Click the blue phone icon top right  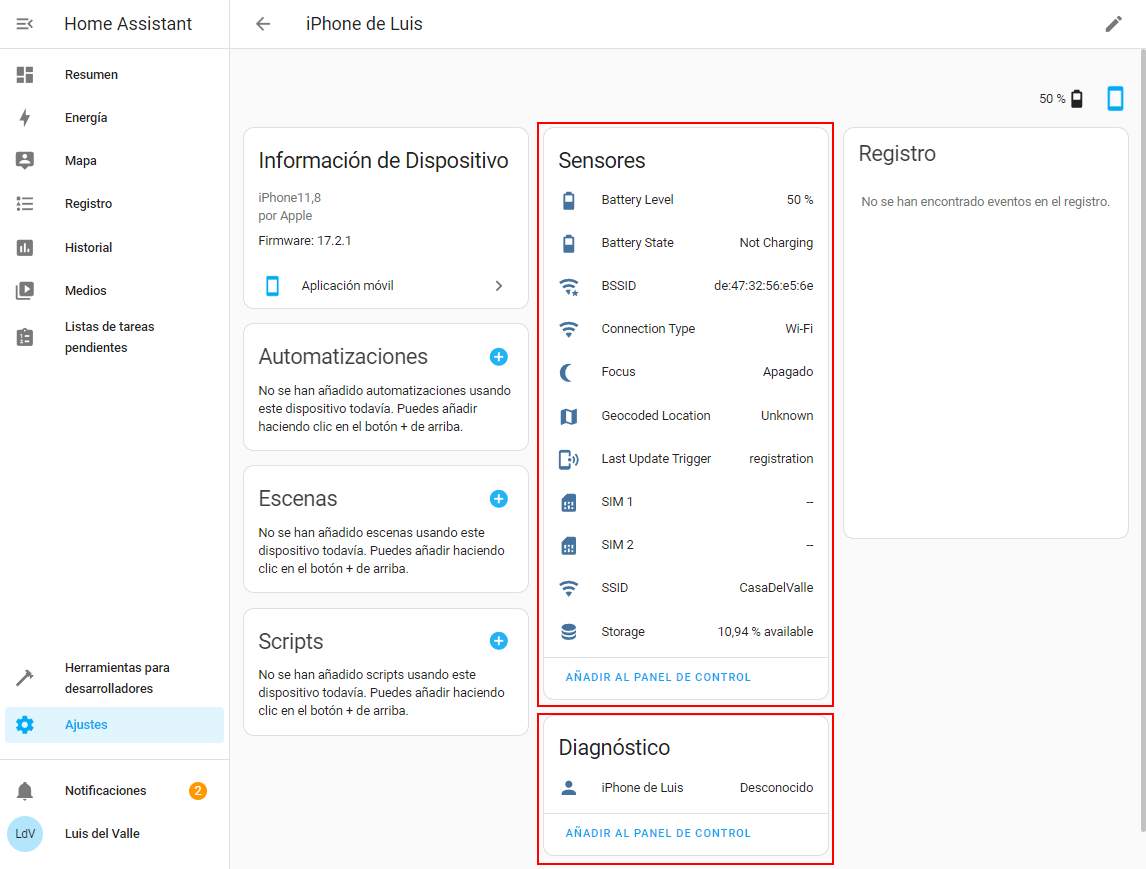pyautogui.click(x=1115, y=98)
